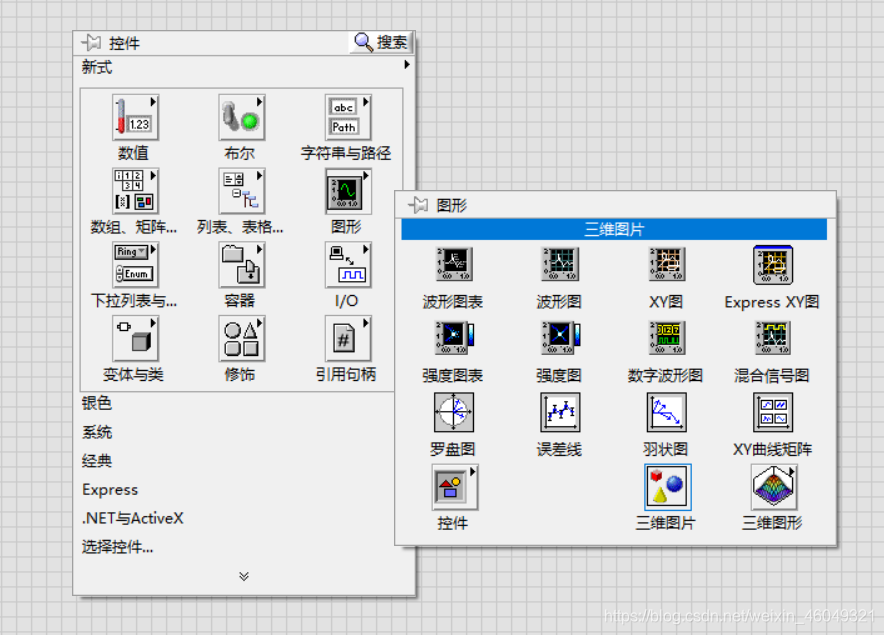The width and height of the screenshot is (884, 635).
Task: Select the 强度图表 intensity chart control
Action: 454,338
